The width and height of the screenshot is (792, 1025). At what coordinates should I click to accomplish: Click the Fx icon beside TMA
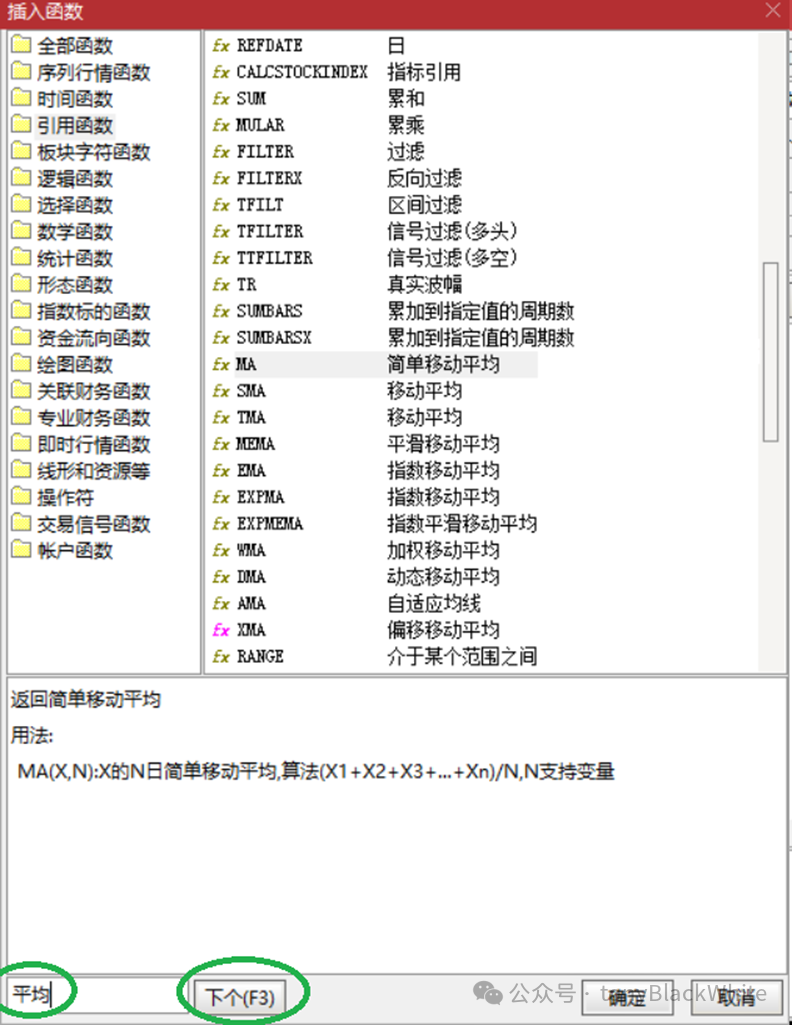(x=221, y=418)
